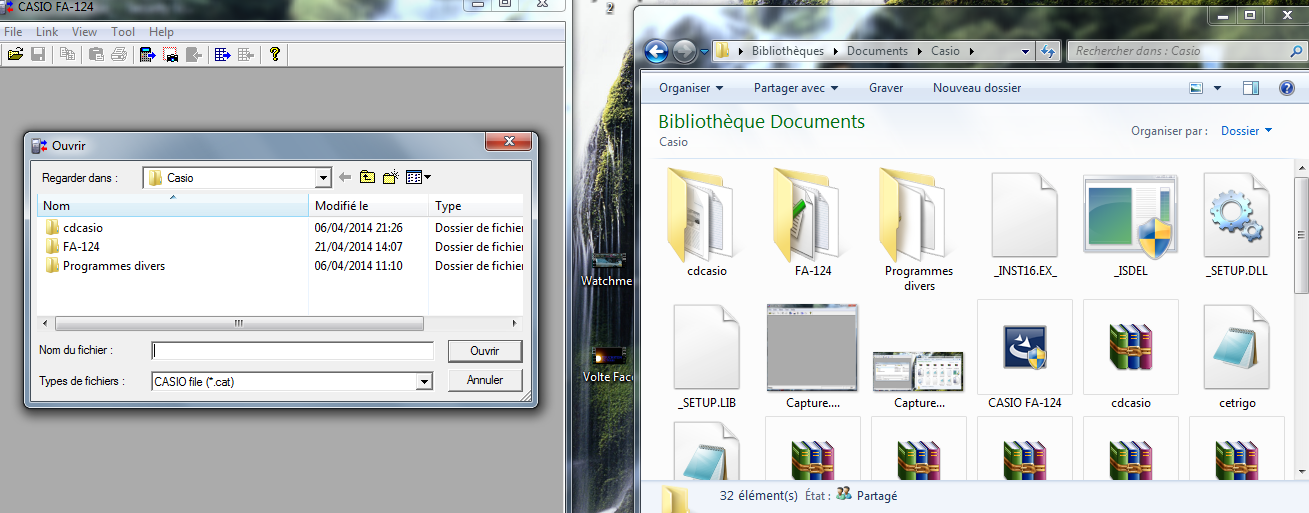Open the File menu in FA-124
This screenshot has width=1309, height=513.
tap(13, 32)
